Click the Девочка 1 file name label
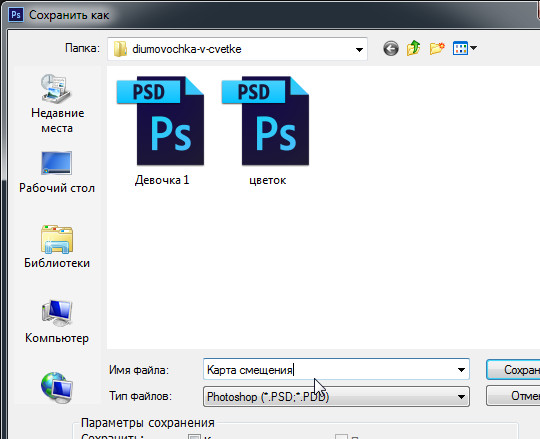540x439 pixels. tap(162, 180)
